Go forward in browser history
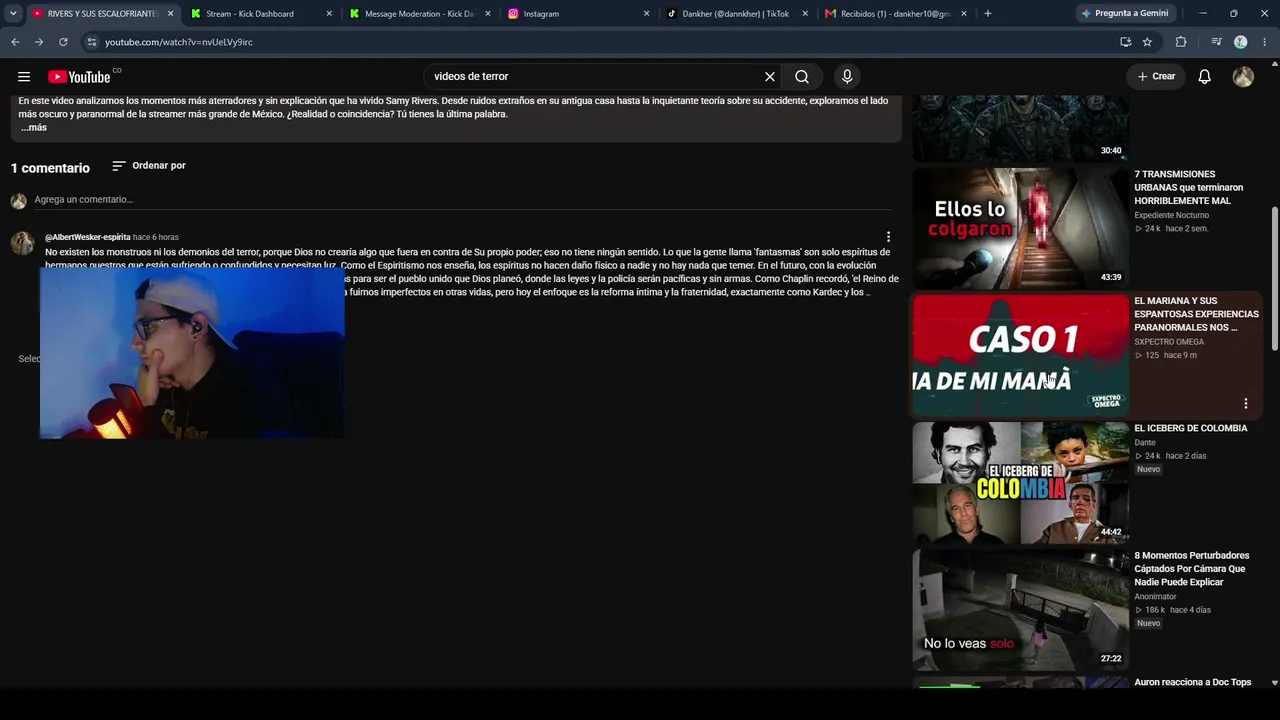 (x=39, y=42)
